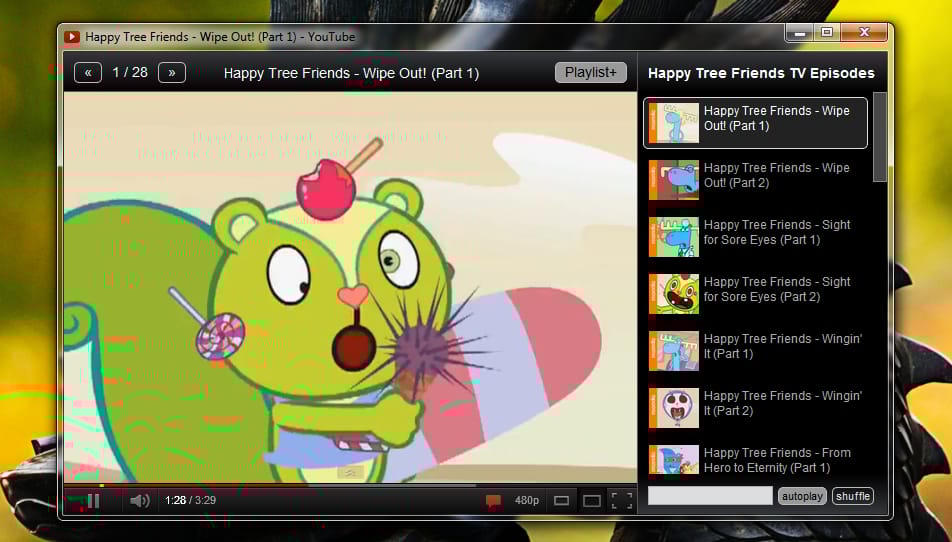Select 'Wingin' It (Part 2)' title text
Image resolution: width=952 pixels, height=542 pixels.
pos(783,404)
